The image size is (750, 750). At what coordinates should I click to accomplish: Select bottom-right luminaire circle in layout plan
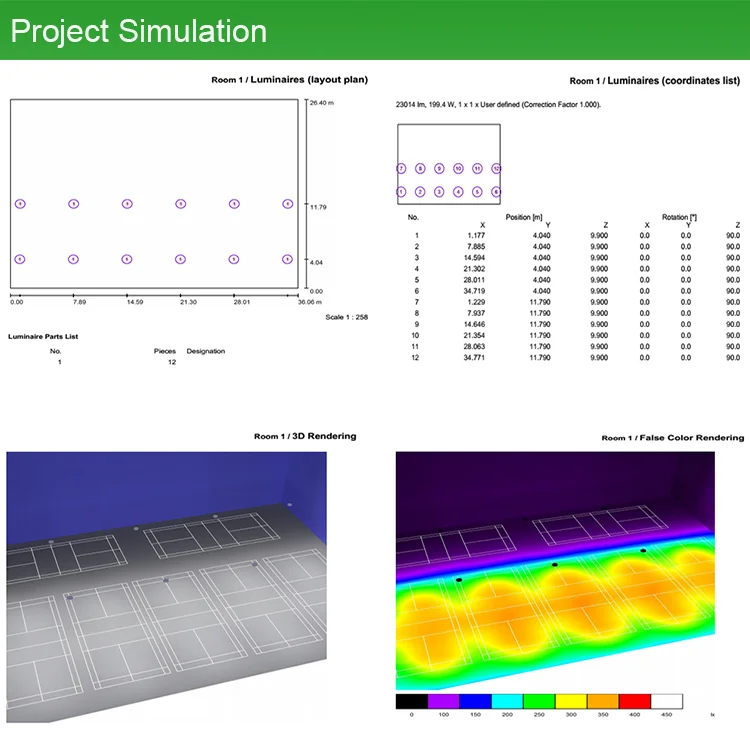tap(287, 259)
